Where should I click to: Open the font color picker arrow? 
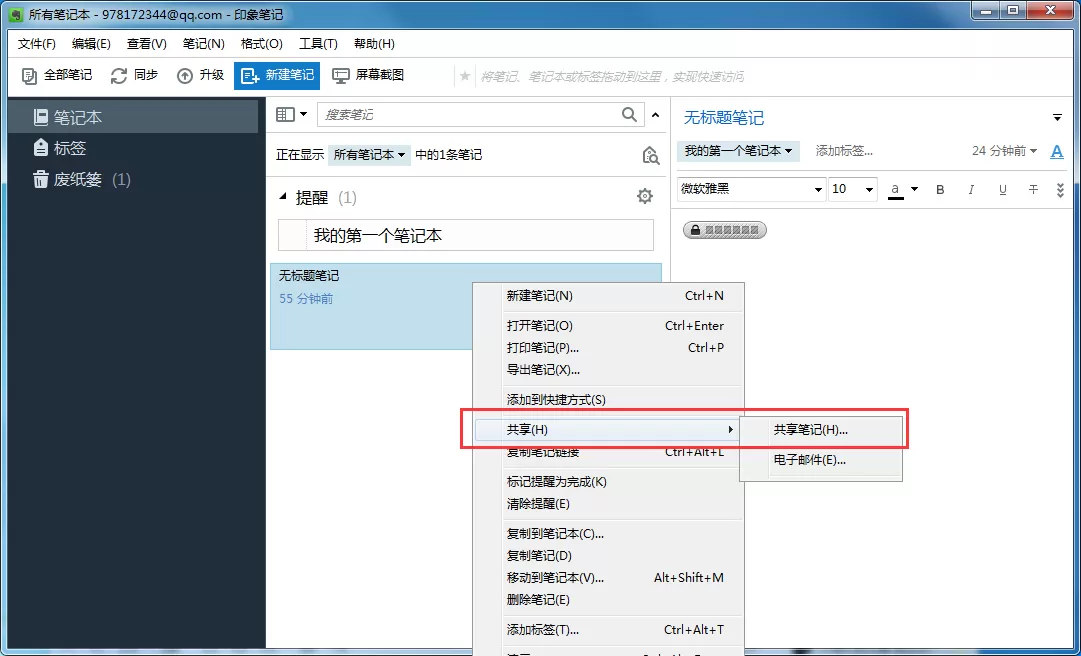(x=915, y=189)
